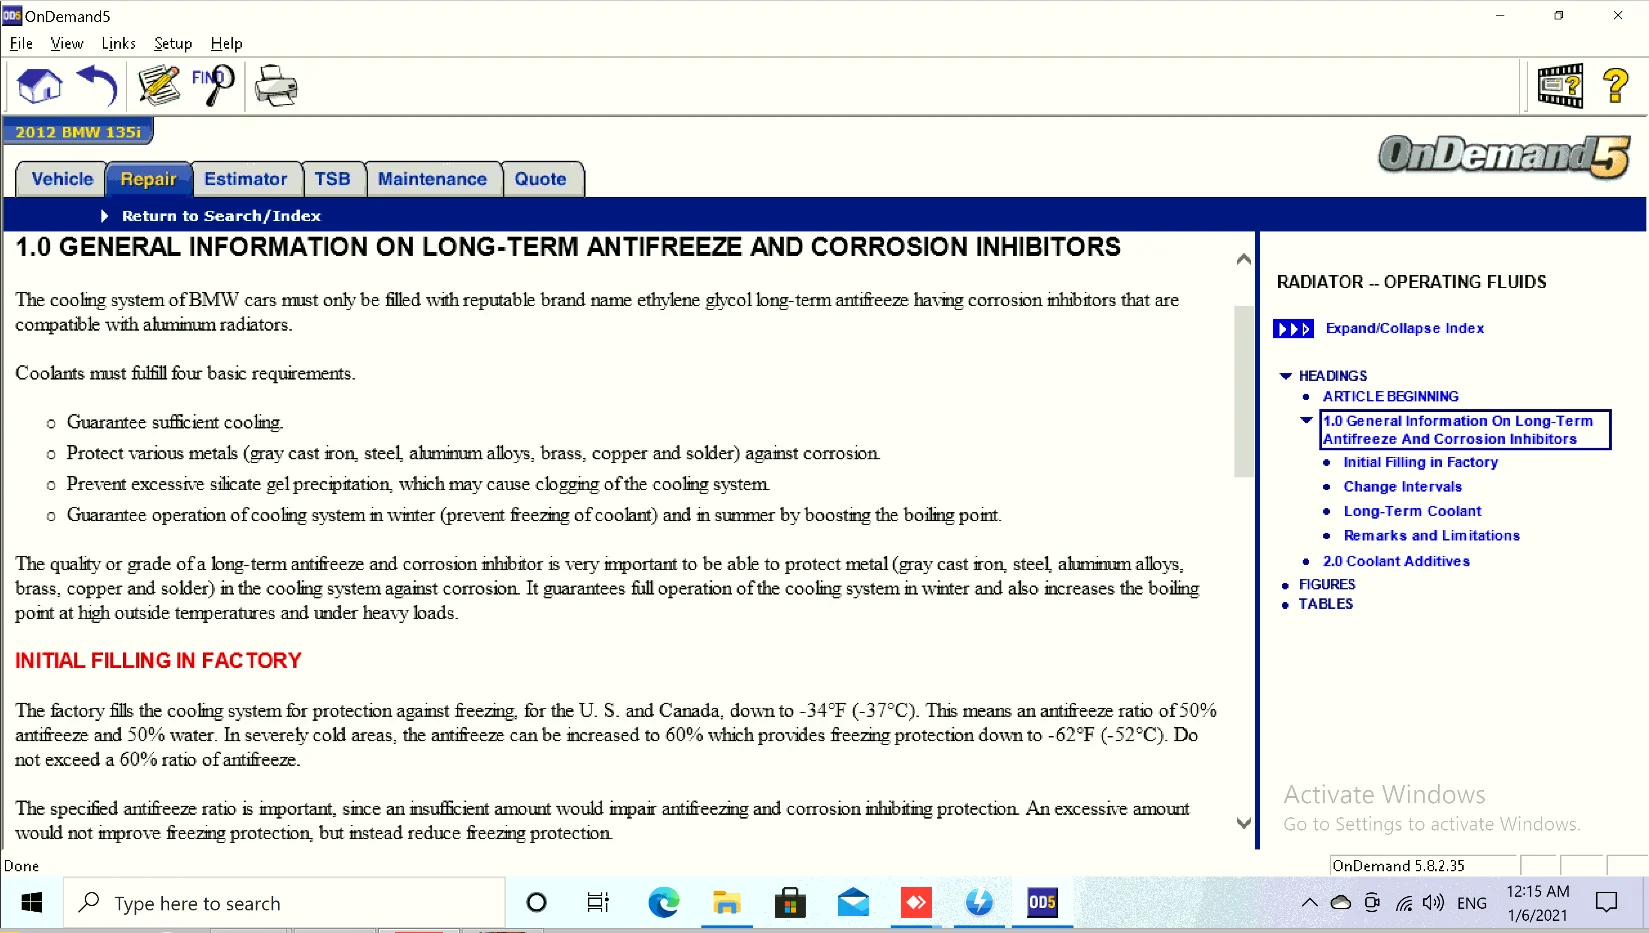This screenshot has height=933, width=1649.
Task: Select 1.0 General Information On Long-Term Antifreeze
Action: [x=1465, y=430]
